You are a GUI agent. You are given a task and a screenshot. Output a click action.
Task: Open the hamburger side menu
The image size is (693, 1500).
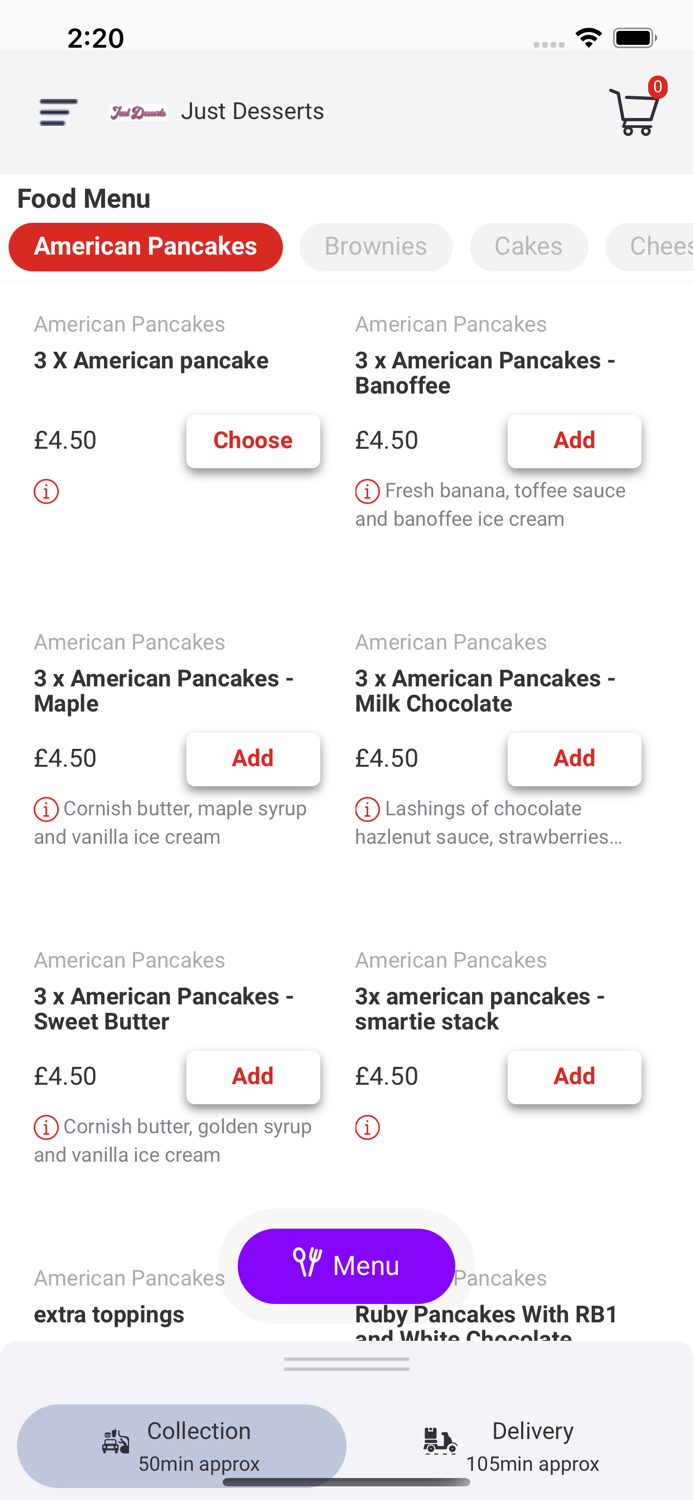point(58,112)
